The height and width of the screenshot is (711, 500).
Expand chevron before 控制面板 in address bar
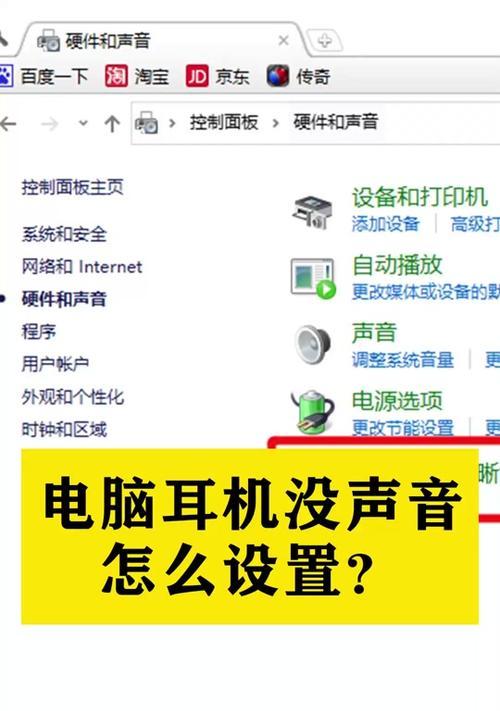coord(172,123)
